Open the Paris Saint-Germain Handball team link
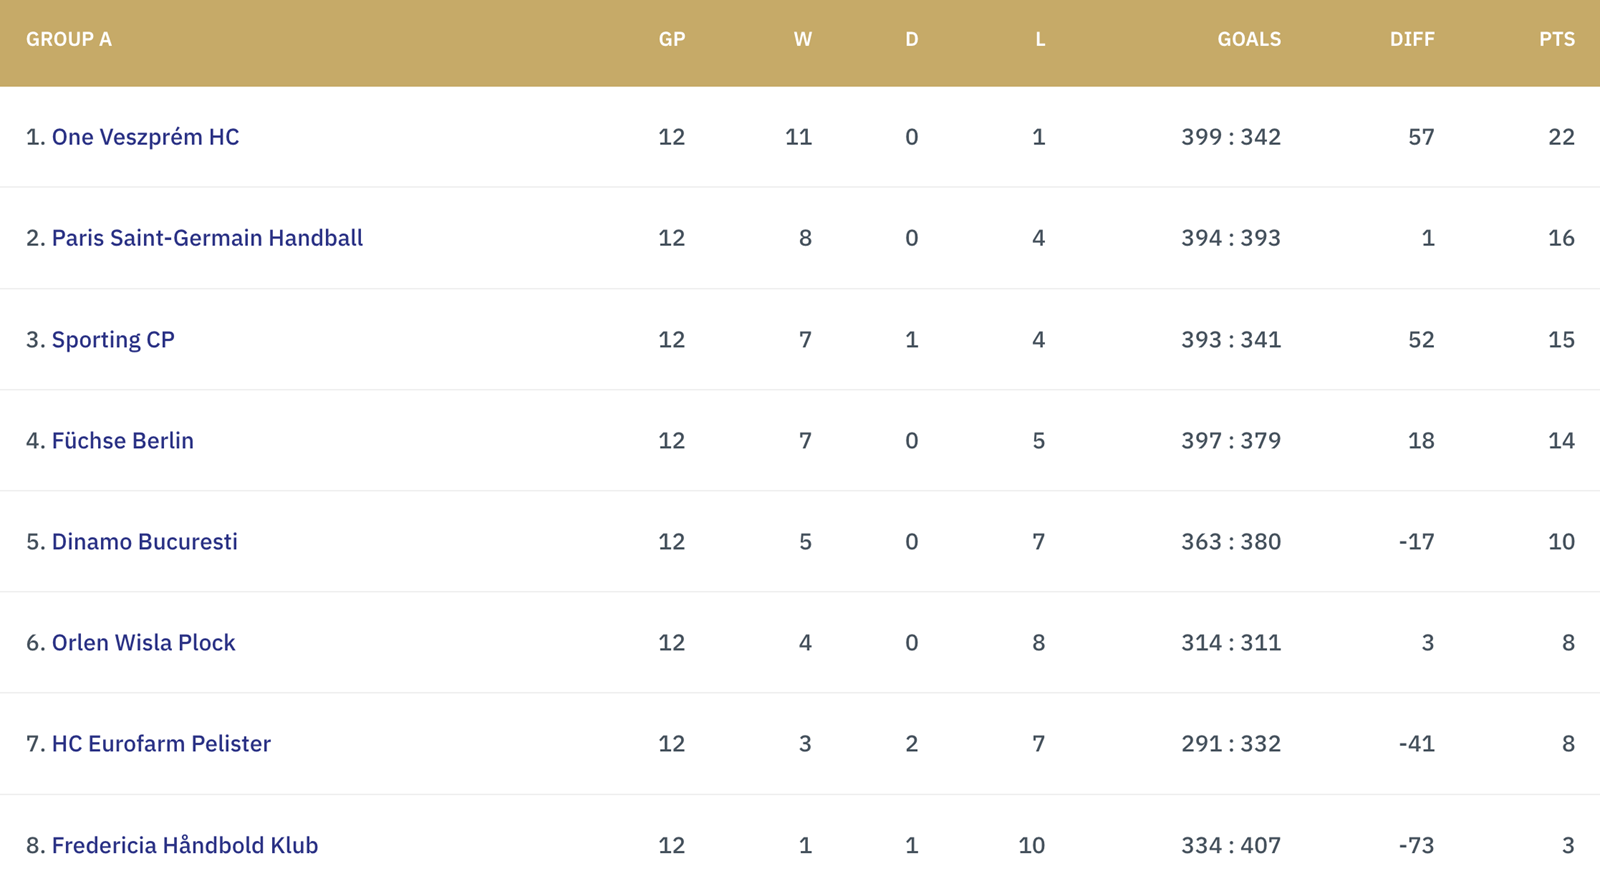 click(x=207, y=238)
